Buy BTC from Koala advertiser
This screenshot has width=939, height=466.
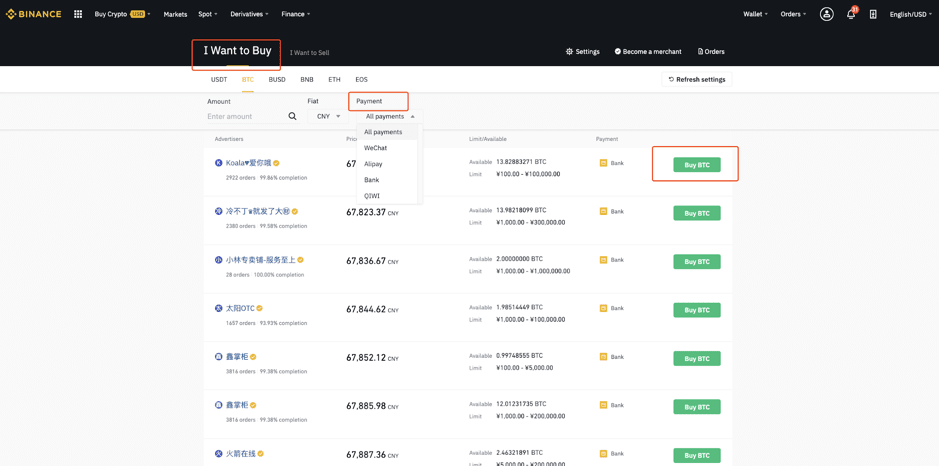[696, 165]
